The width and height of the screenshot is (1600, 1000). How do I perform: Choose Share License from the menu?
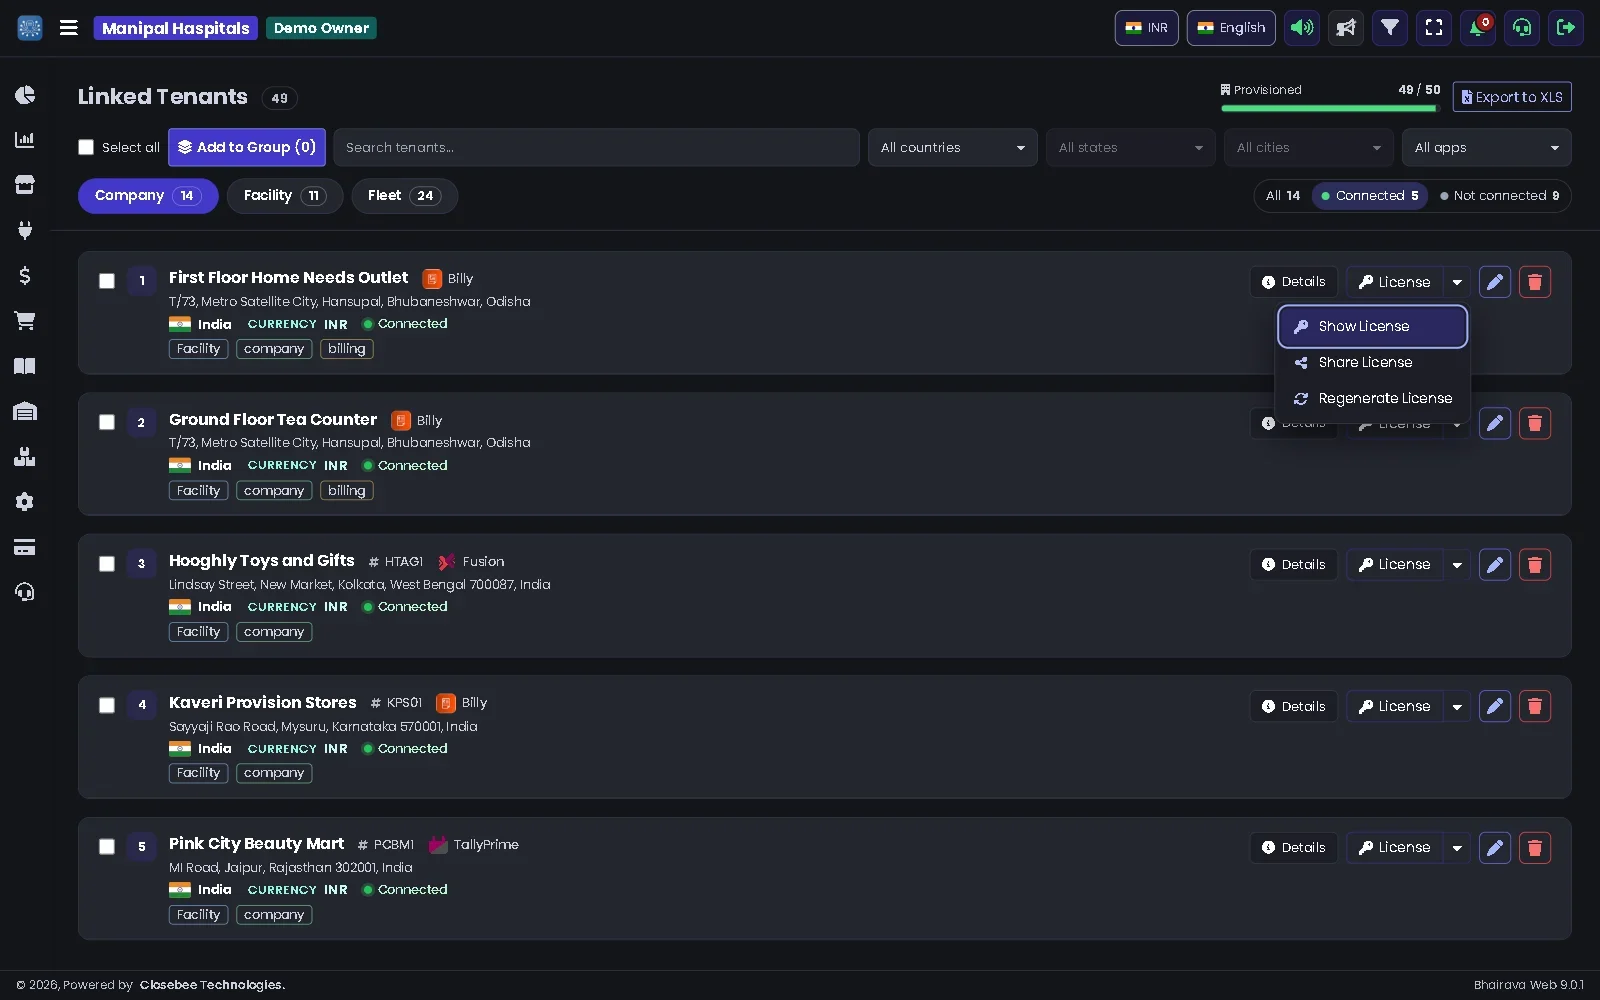pyautogui.click(x=1373, y=363)
